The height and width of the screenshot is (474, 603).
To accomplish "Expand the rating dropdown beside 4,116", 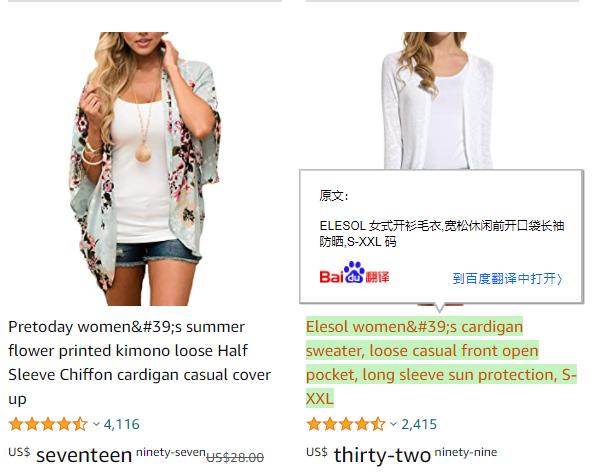I will [96, 424].
